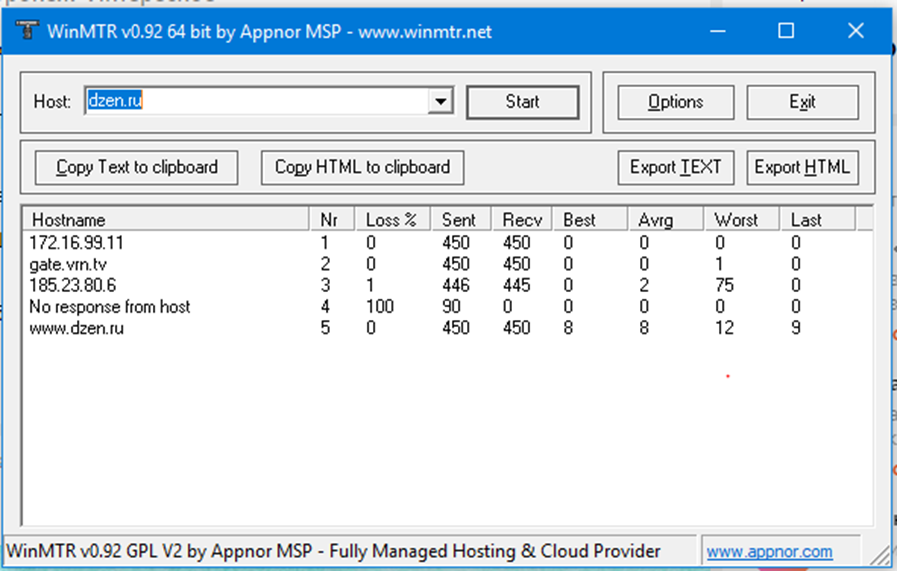
Task: Click Copy Text to clipboard
Action: 137,167
